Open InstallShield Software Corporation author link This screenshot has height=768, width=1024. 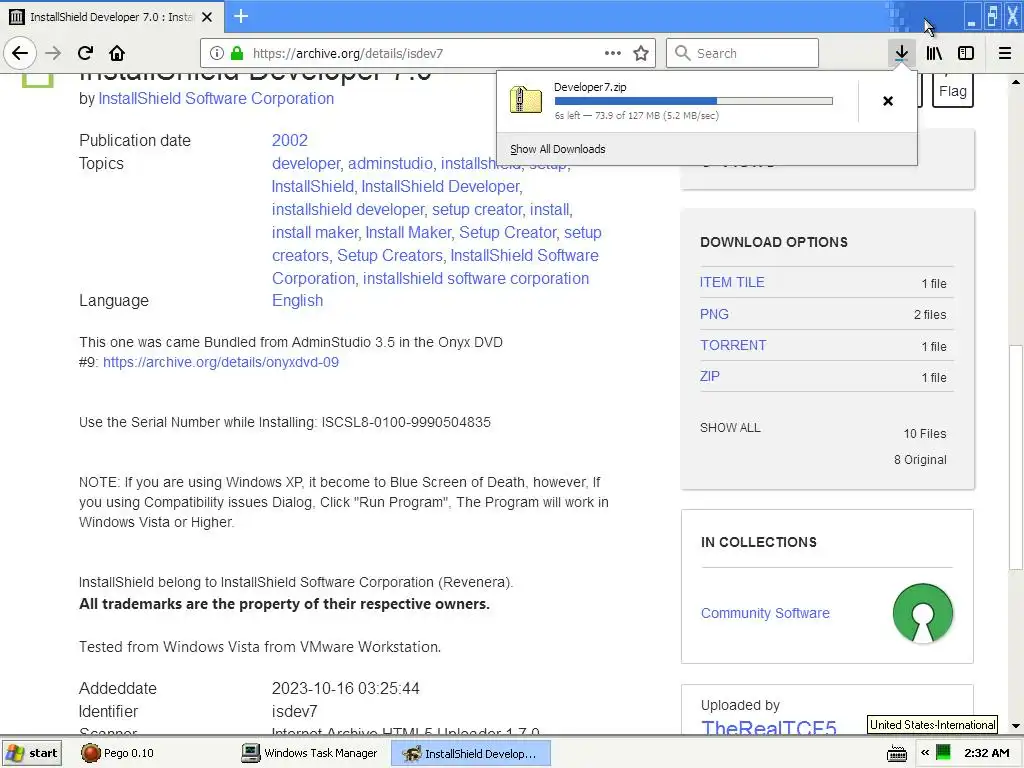pyautogui.click(x=216, y=99)
